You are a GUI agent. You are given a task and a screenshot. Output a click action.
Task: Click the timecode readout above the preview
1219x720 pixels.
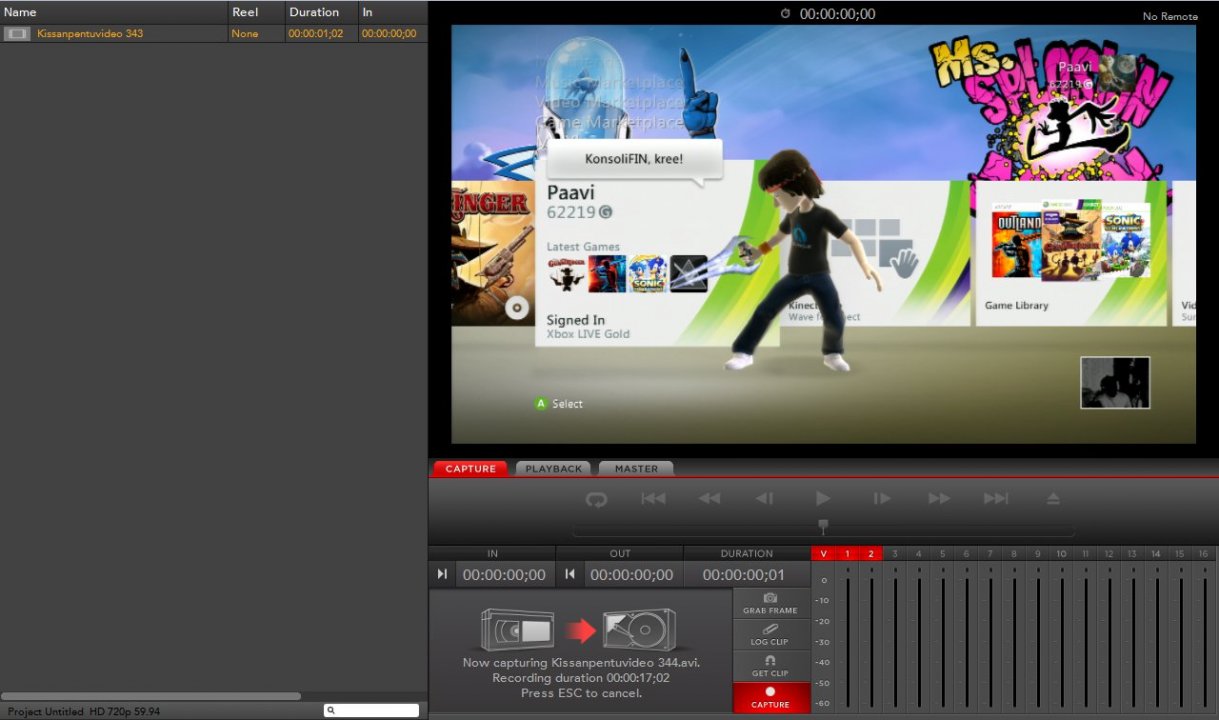coord(837,14)
